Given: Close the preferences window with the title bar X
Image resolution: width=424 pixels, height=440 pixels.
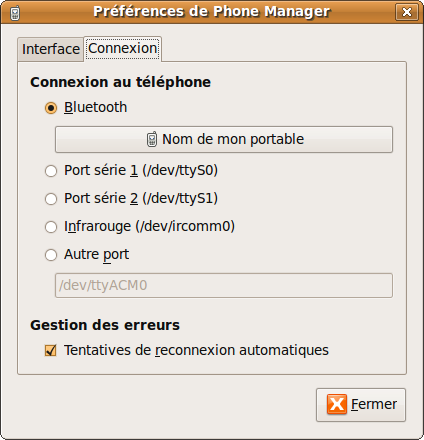Looking at the screenshot, I should pyautogui.click(x=407, y=12).
